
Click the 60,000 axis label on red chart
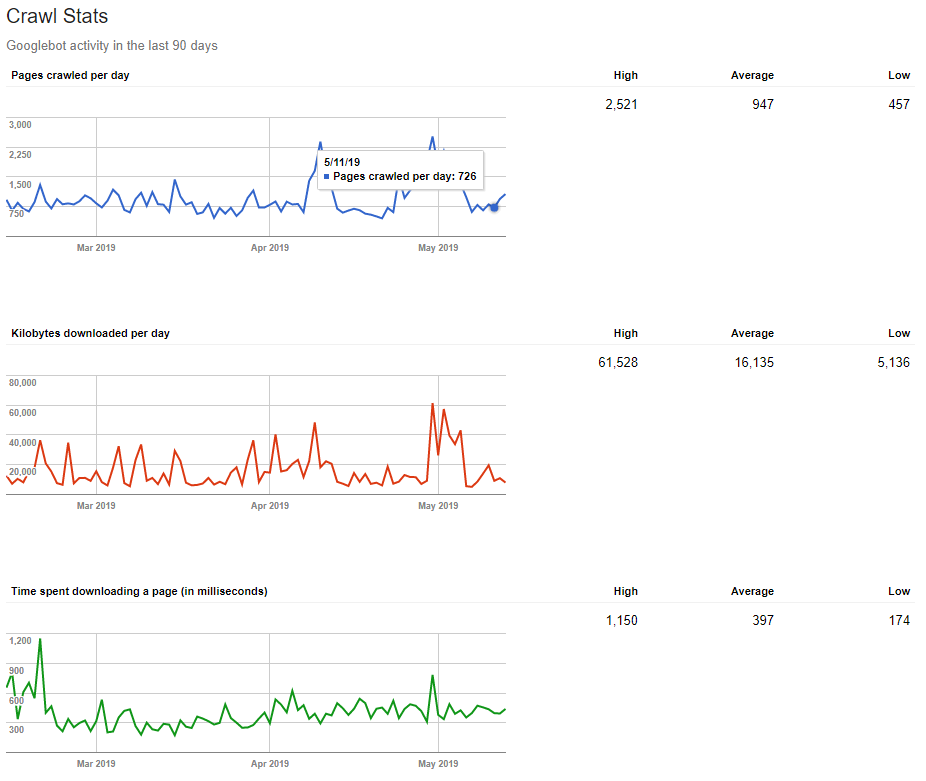tap(22, 412)
